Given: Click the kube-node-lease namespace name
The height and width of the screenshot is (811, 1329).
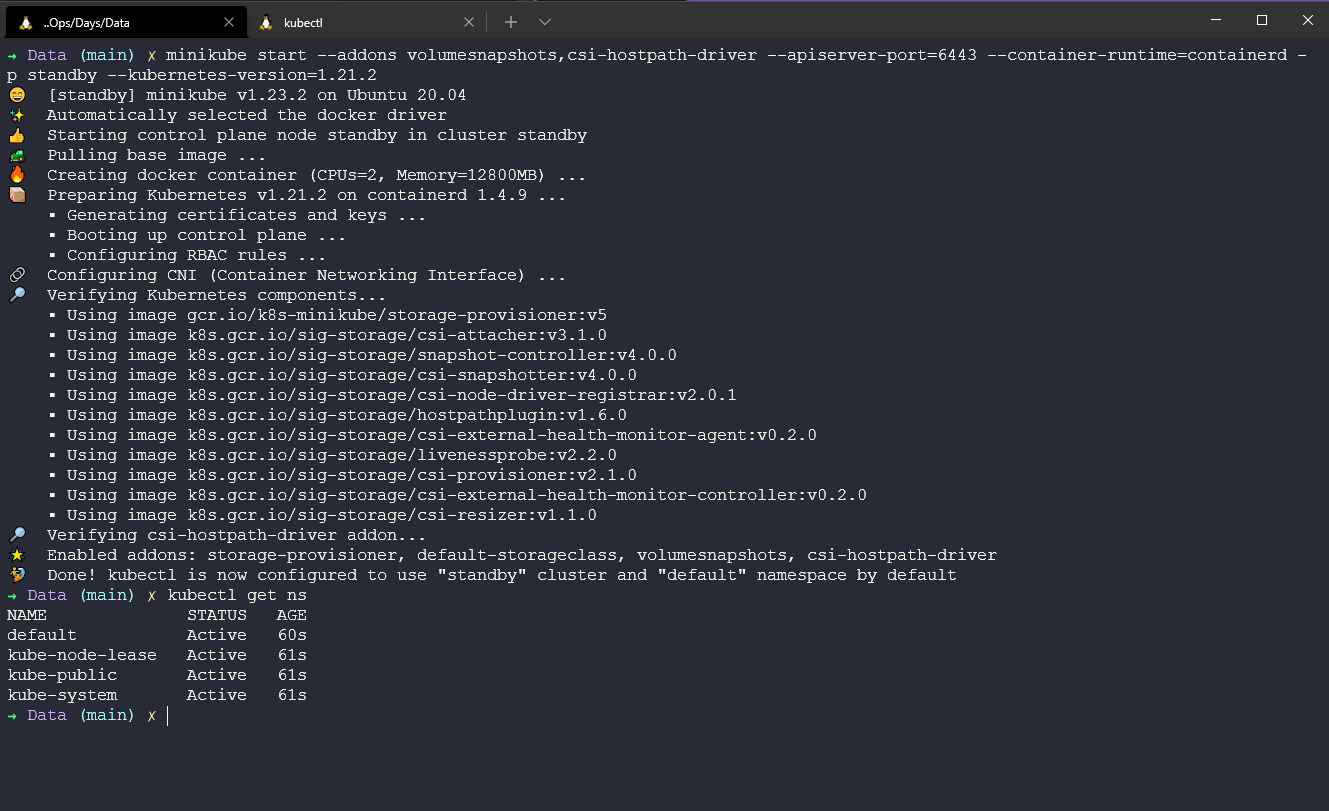Looking at the screenshot, I should 82,655.
